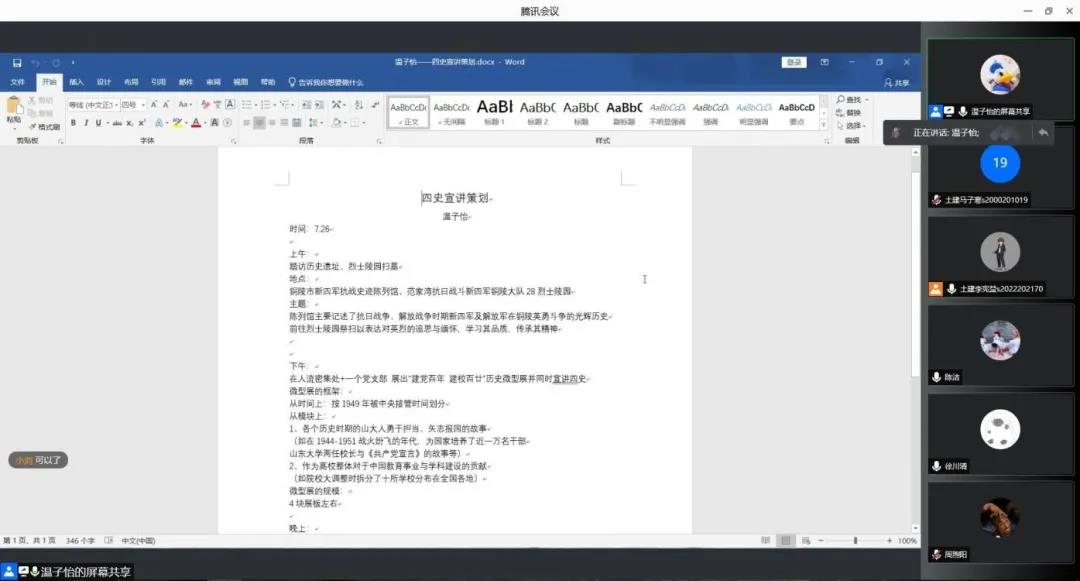The width and height of the screenshot is (1080, 581).
Task: Click the Save icon in Word's quick access toolbar
Action: pyautogui.click(x=15, y=62)
